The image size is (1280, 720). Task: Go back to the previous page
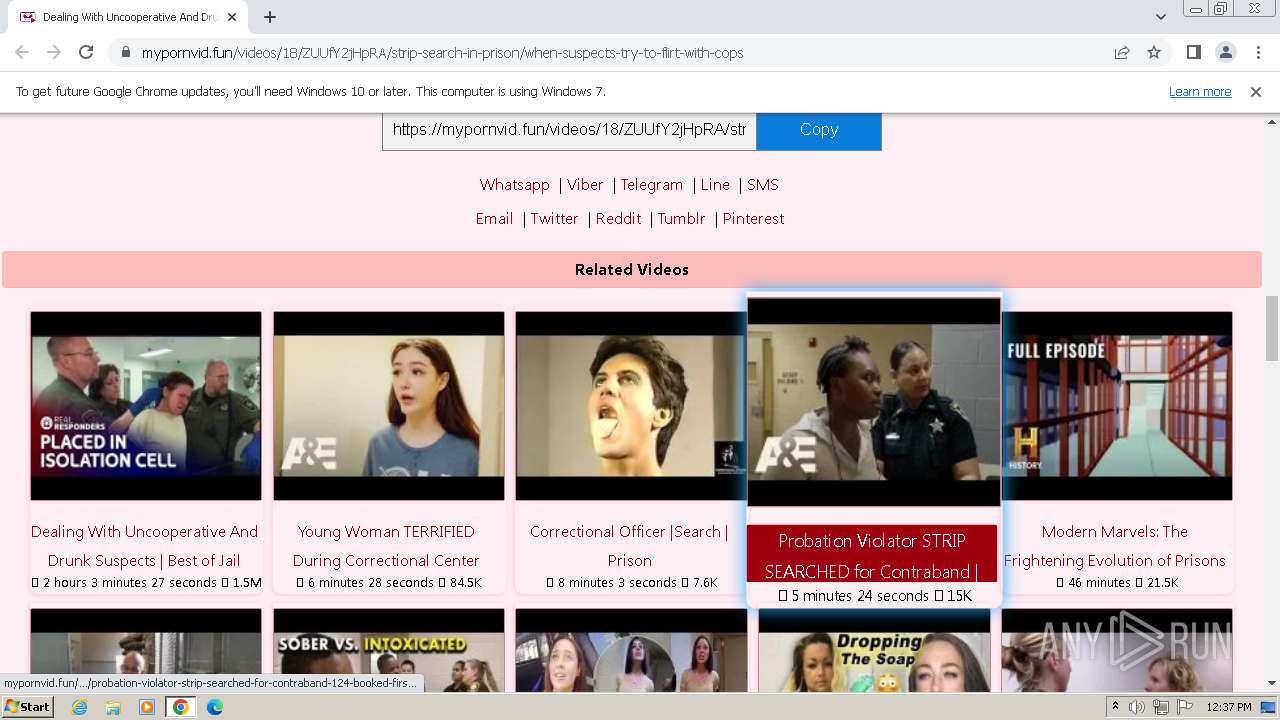[22, 53]
